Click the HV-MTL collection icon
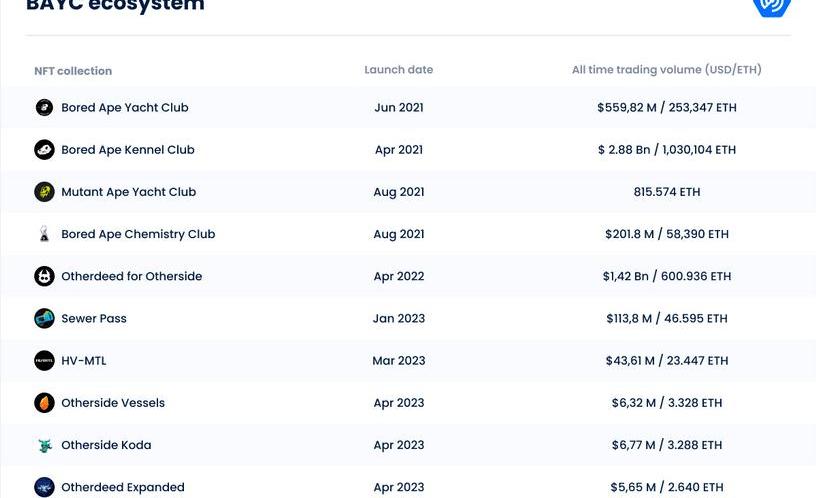The width and height of the screenshot is (816, 498). click(44, 361)
